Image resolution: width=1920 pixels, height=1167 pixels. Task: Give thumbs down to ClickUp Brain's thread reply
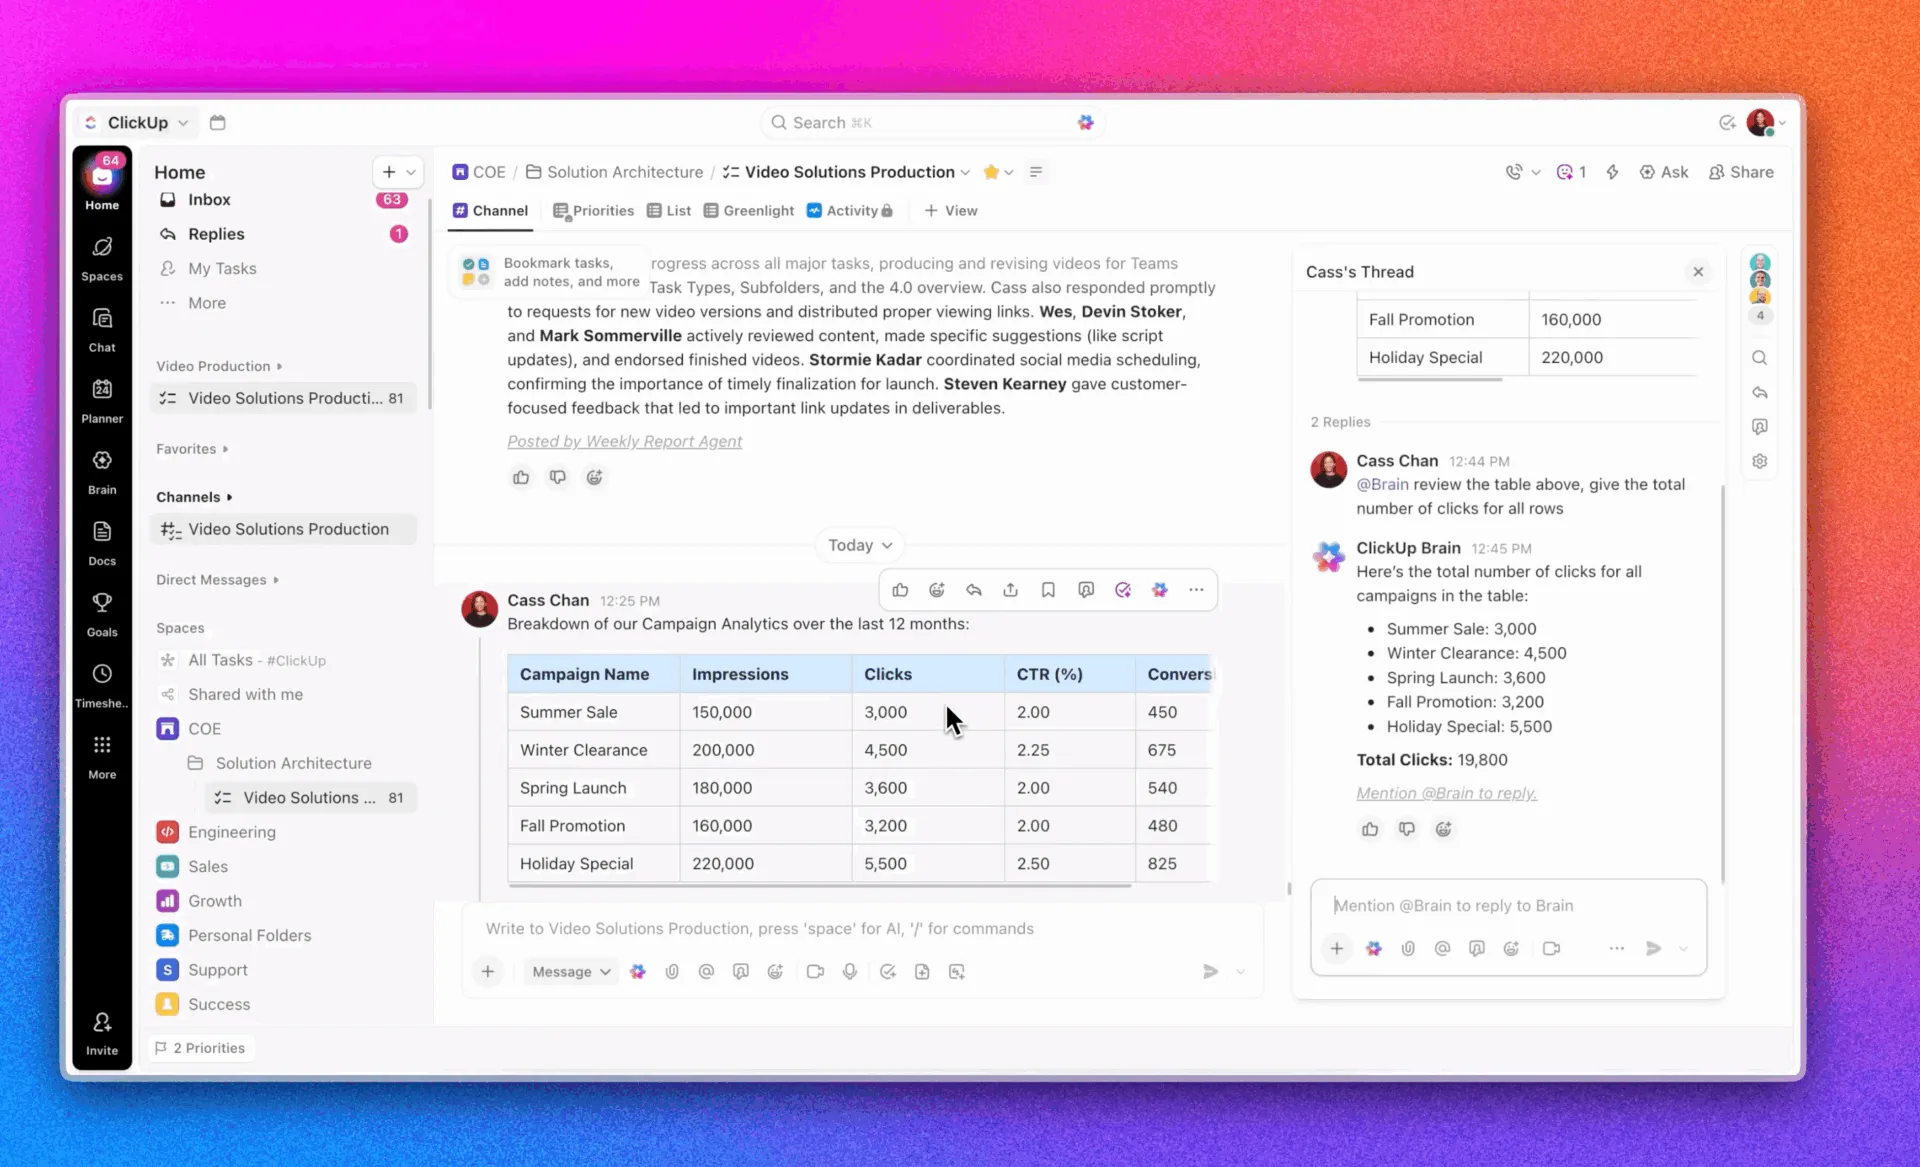pos(1407,828)
